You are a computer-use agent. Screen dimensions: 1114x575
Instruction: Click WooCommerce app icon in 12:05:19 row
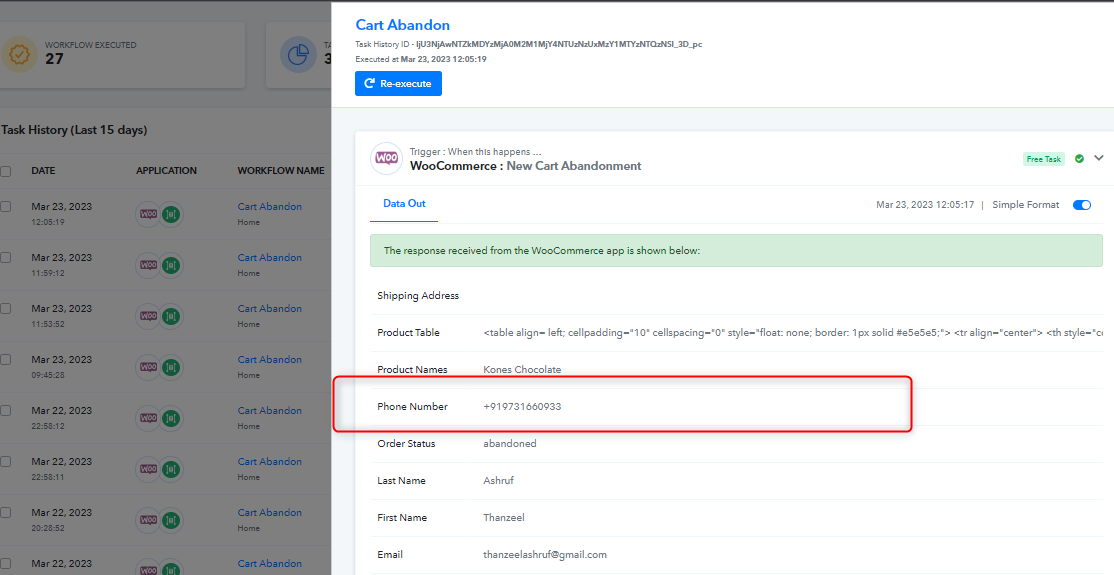148,214
